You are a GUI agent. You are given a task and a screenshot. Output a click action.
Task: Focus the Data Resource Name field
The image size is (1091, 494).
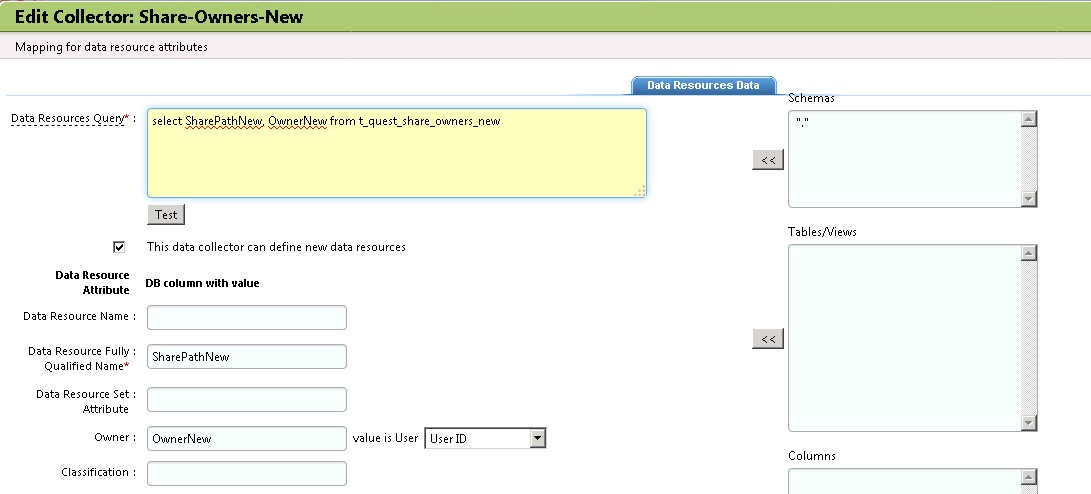point(247,318)
